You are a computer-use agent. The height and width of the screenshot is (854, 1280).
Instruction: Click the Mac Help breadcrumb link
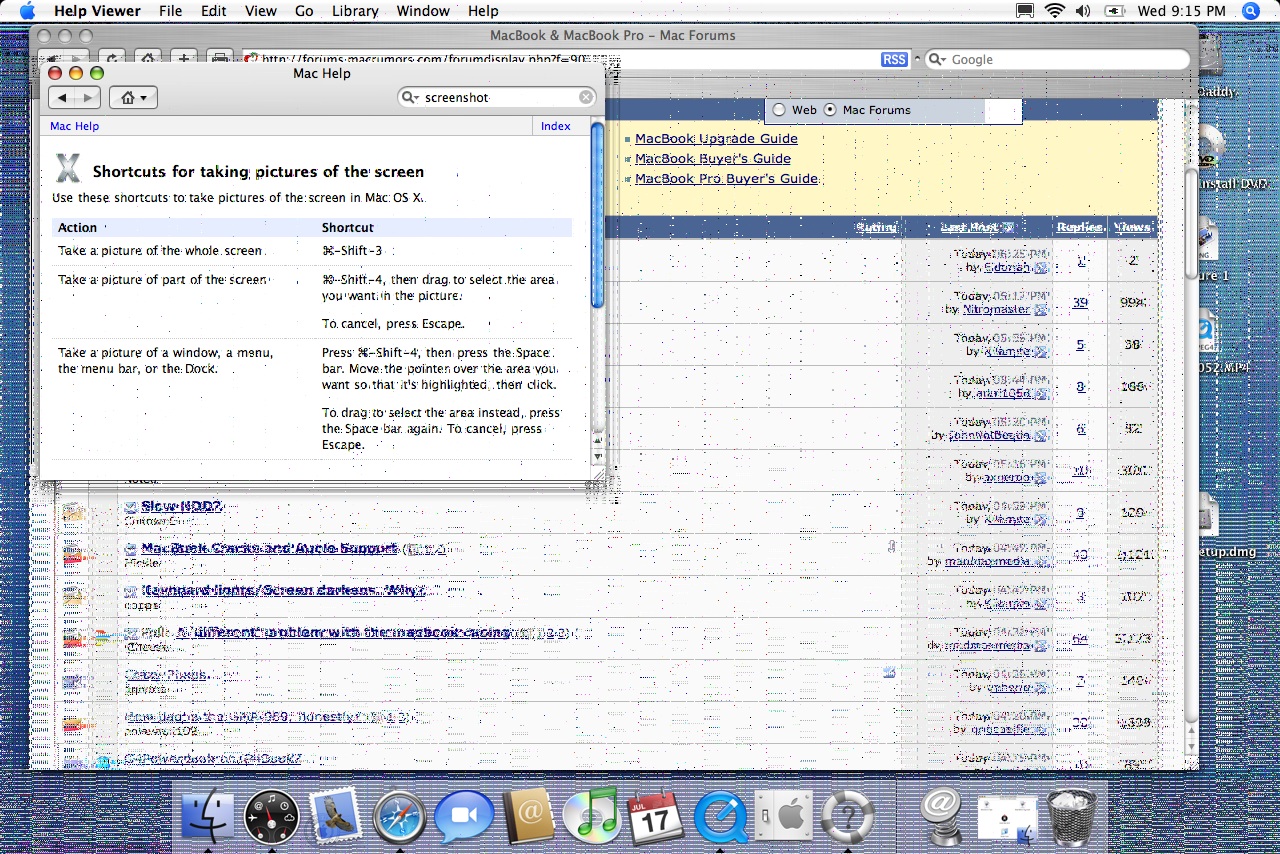(x=74, y=126)
